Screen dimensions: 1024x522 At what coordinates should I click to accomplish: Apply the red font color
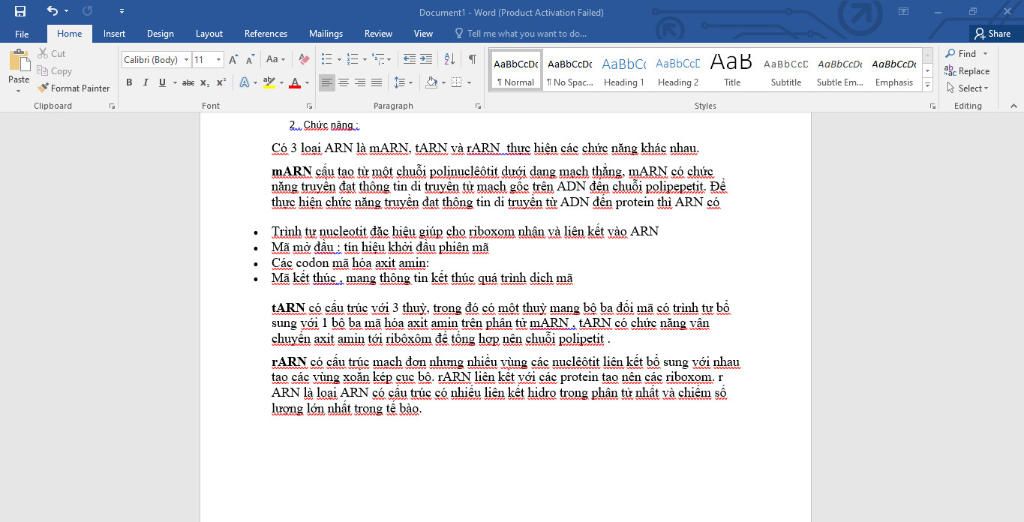coord(295,82)
